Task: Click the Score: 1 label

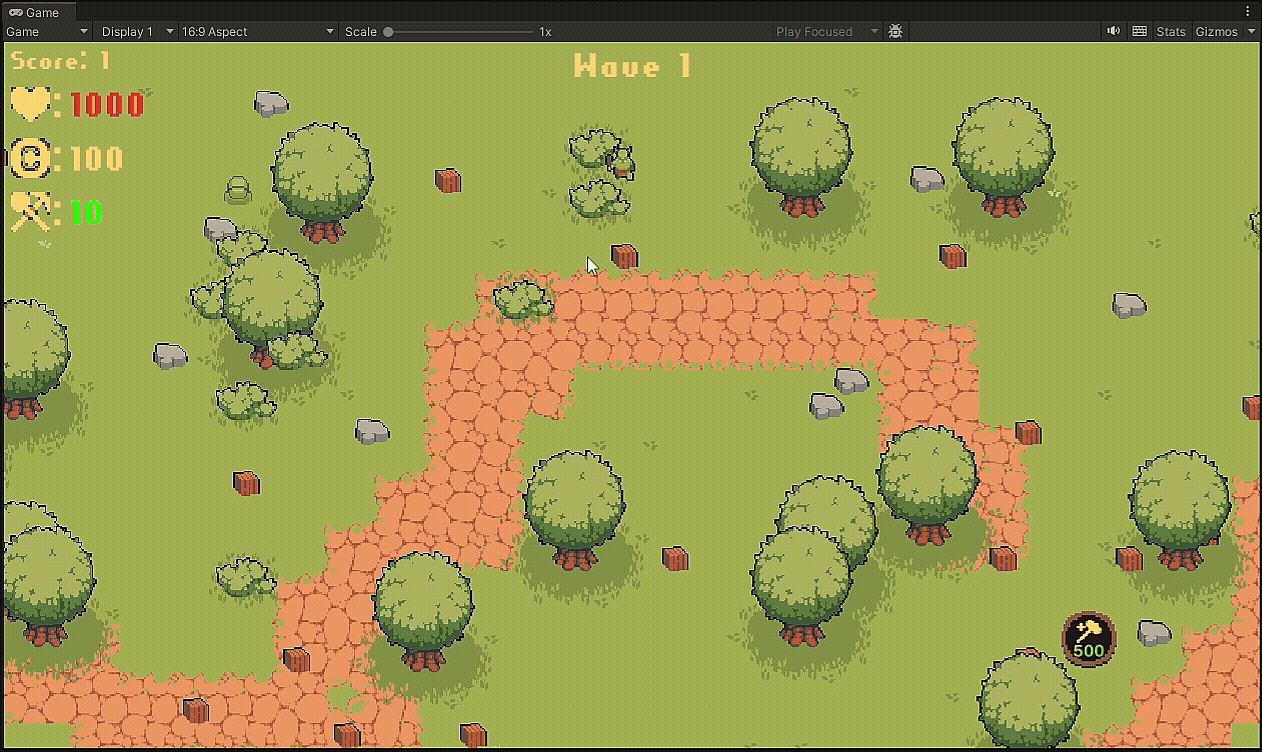Action: (60, 61)
